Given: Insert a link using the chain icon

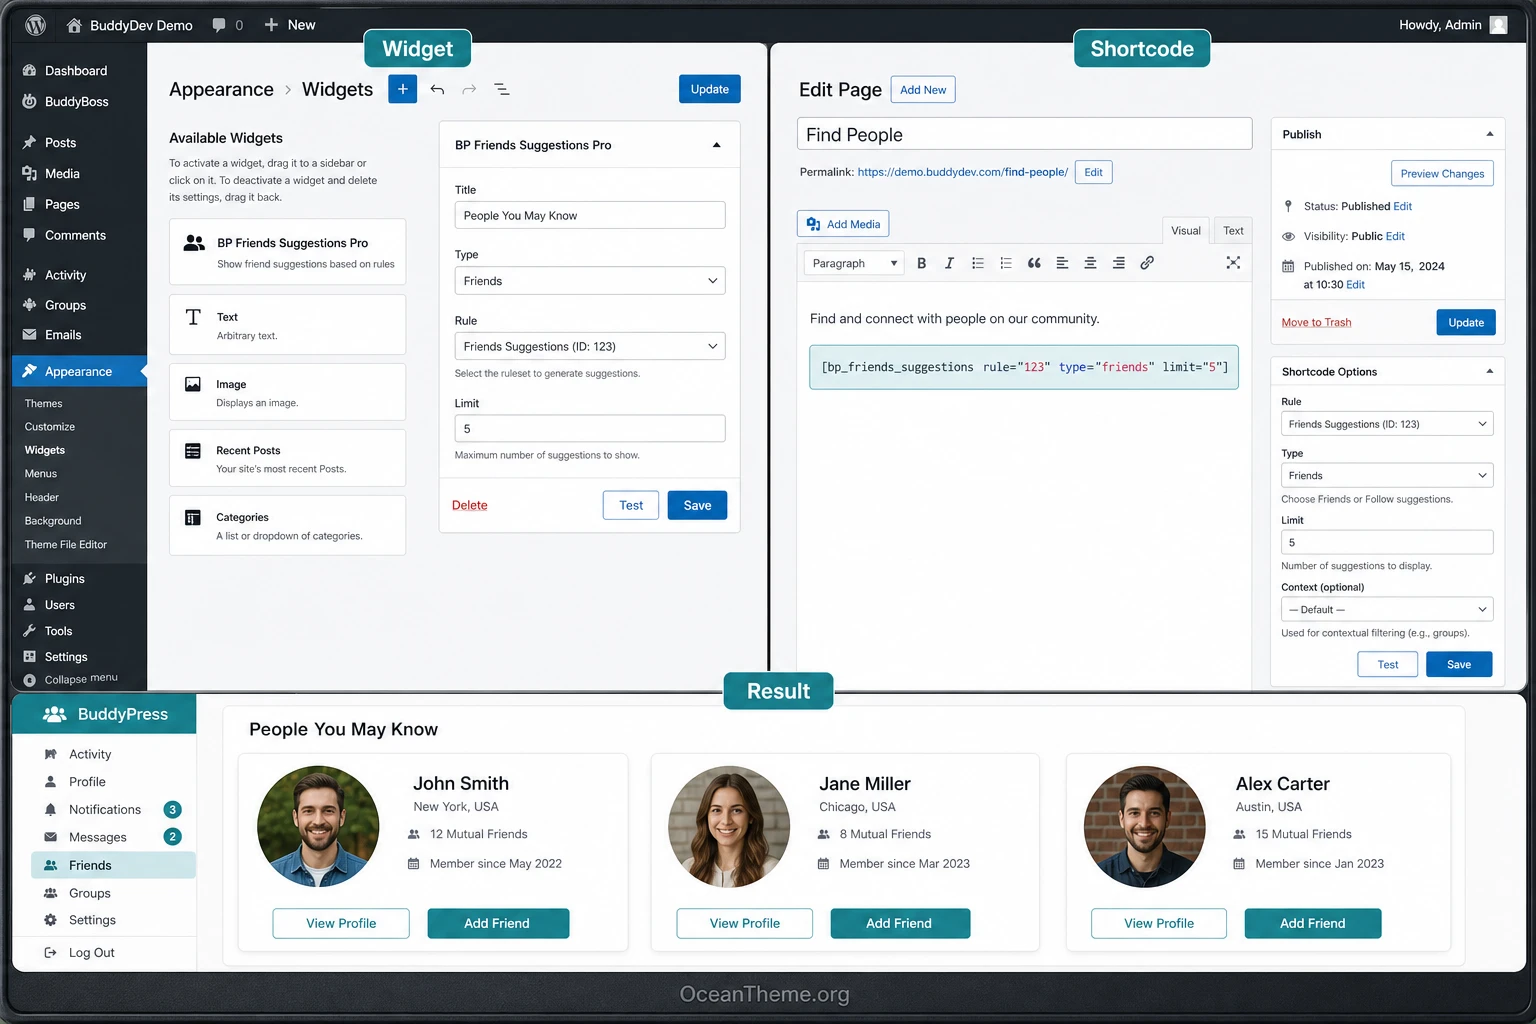Looking at the screenshot, I should click(1147, 263).
